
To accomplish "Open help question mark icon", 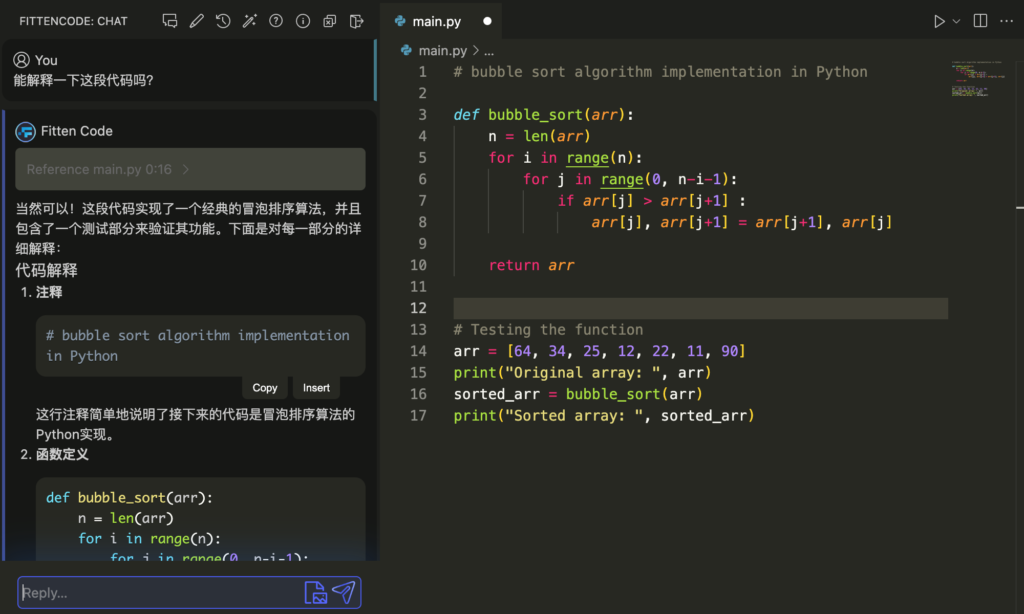I will click(x=276, y=21).
